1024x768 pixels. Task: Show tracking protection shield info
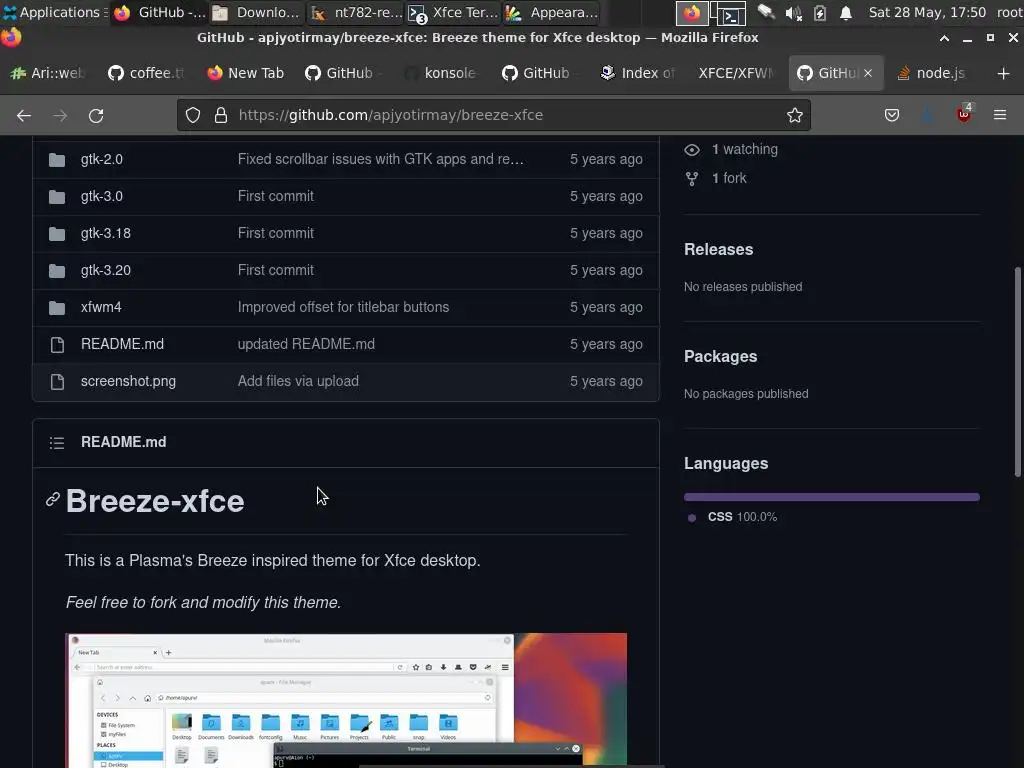pos(193,116)
